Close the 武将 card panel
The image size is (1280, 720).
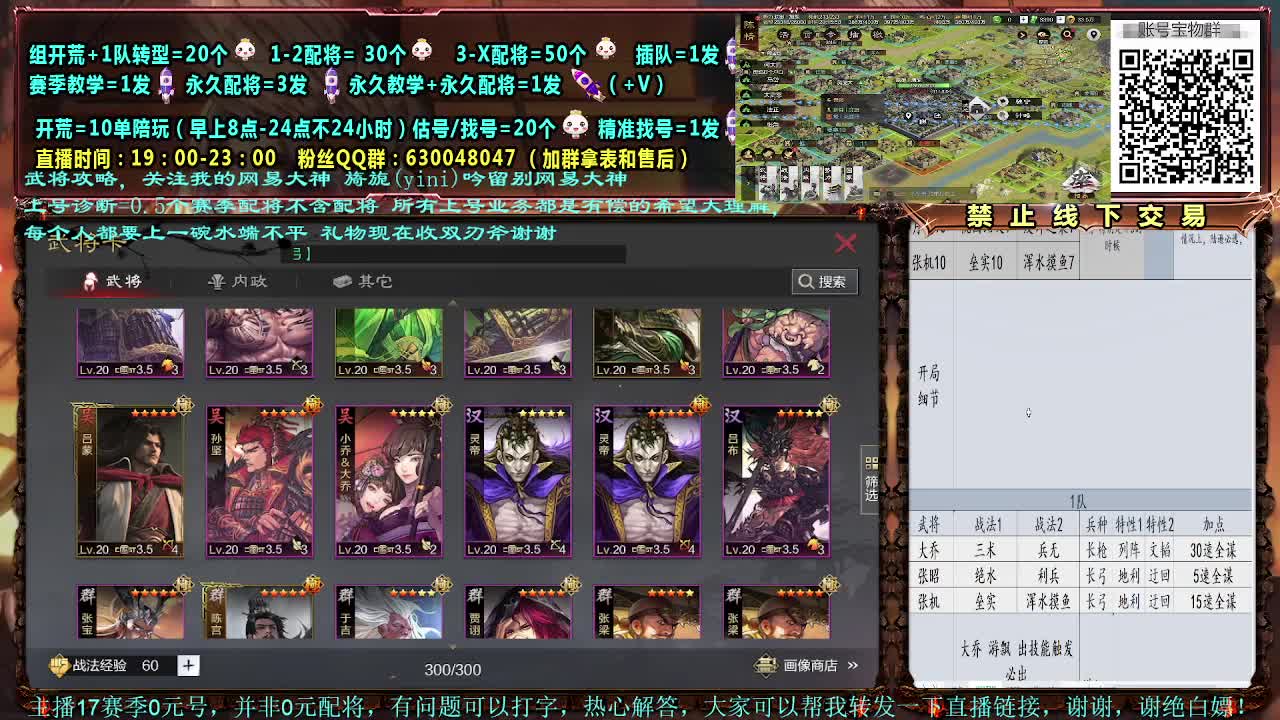846,242
